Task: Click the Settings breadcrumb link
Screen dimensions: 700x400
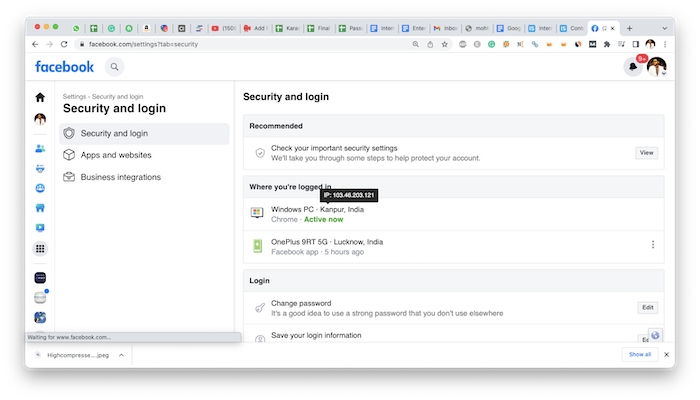Action: tap(74, 96)
